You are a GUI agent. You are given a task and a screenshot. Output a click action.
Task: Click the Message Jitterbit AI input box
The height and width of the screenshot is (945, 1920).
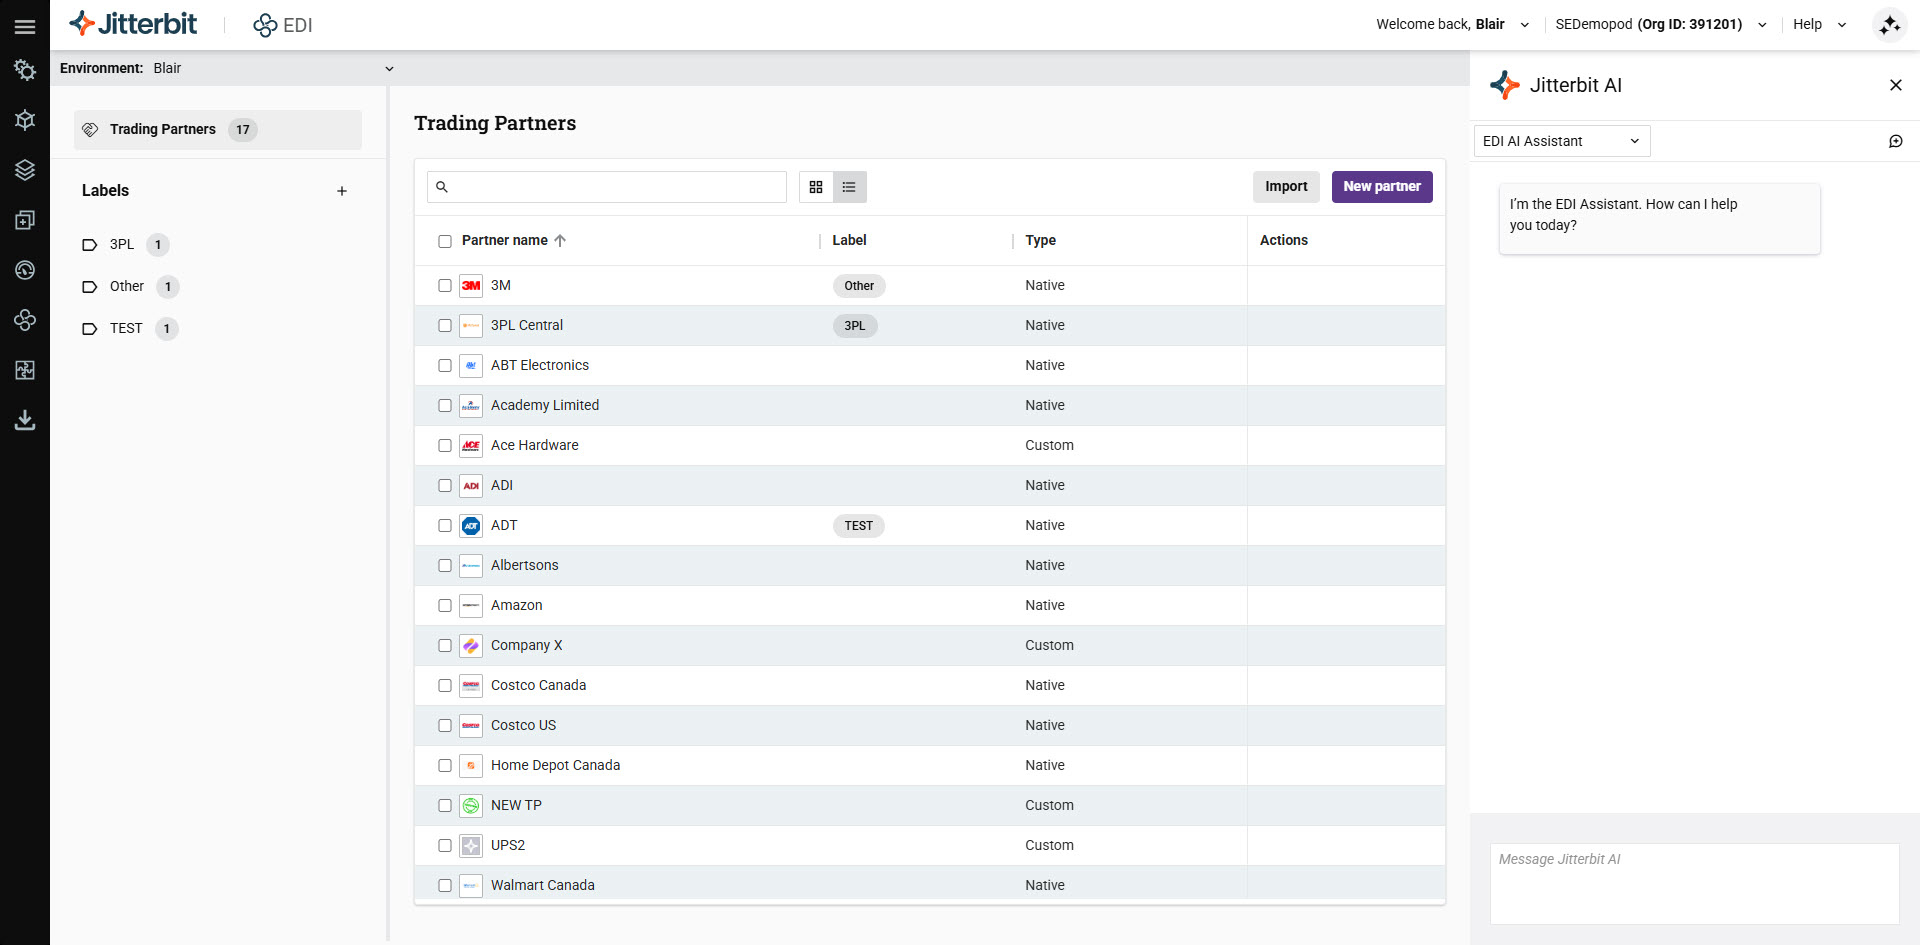1694,884
